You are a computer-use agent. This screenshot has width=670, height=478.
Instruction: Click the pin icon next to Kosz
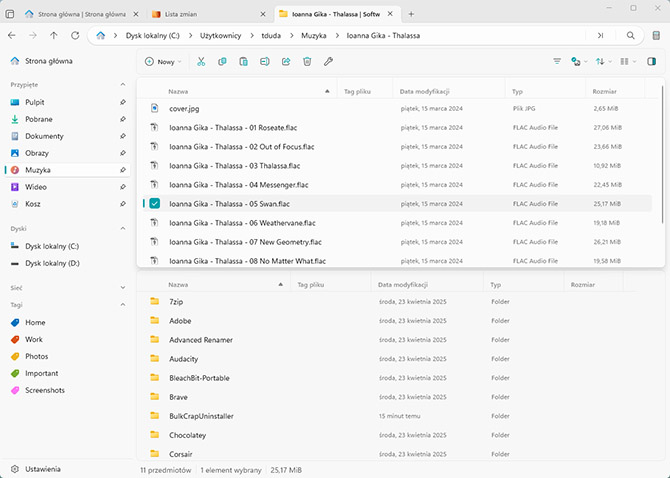coord(123,204)
